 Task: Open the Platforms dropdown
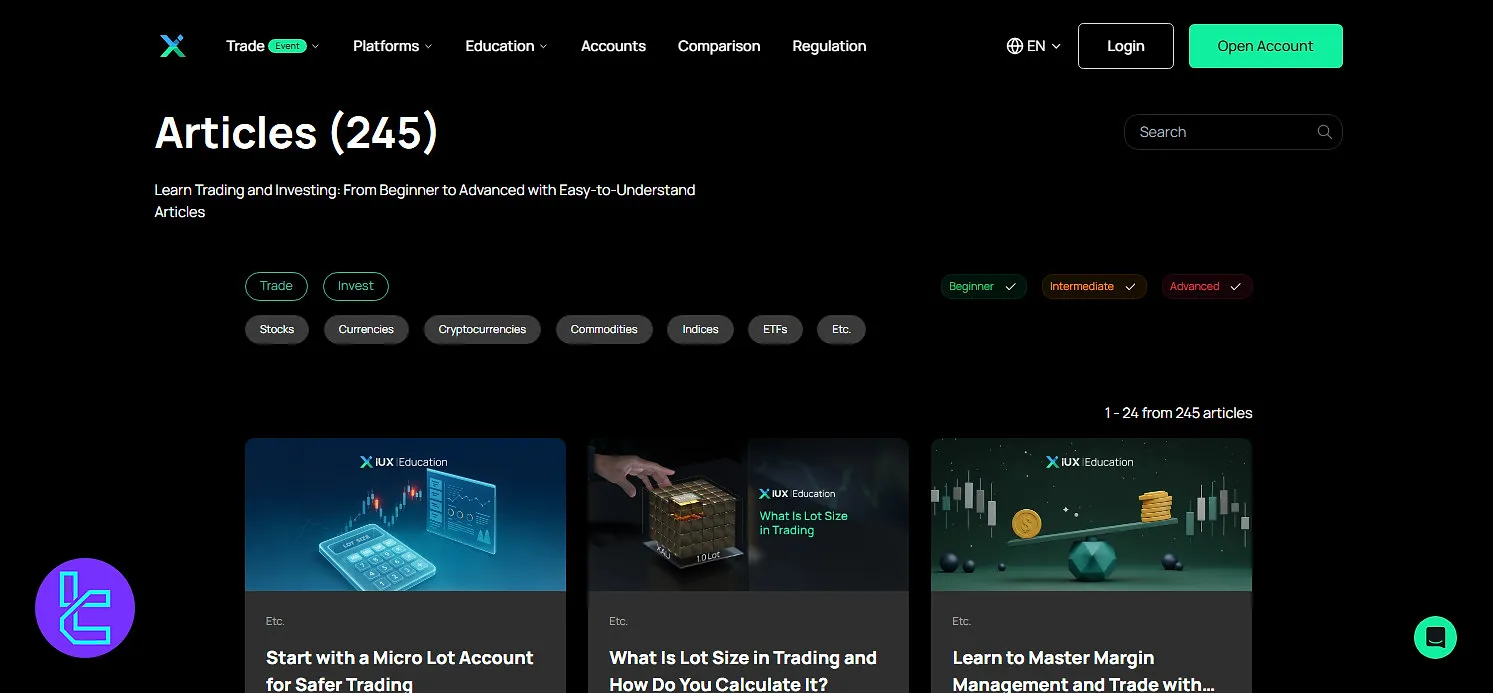391,45
